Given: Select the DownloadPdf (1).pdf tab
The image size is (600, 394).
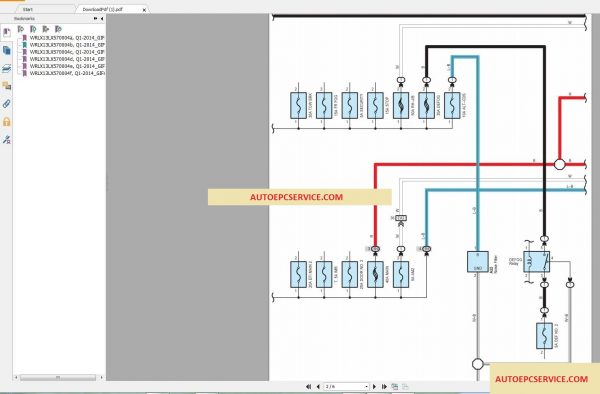Looking at the screenshot, I should pos(102,9).
